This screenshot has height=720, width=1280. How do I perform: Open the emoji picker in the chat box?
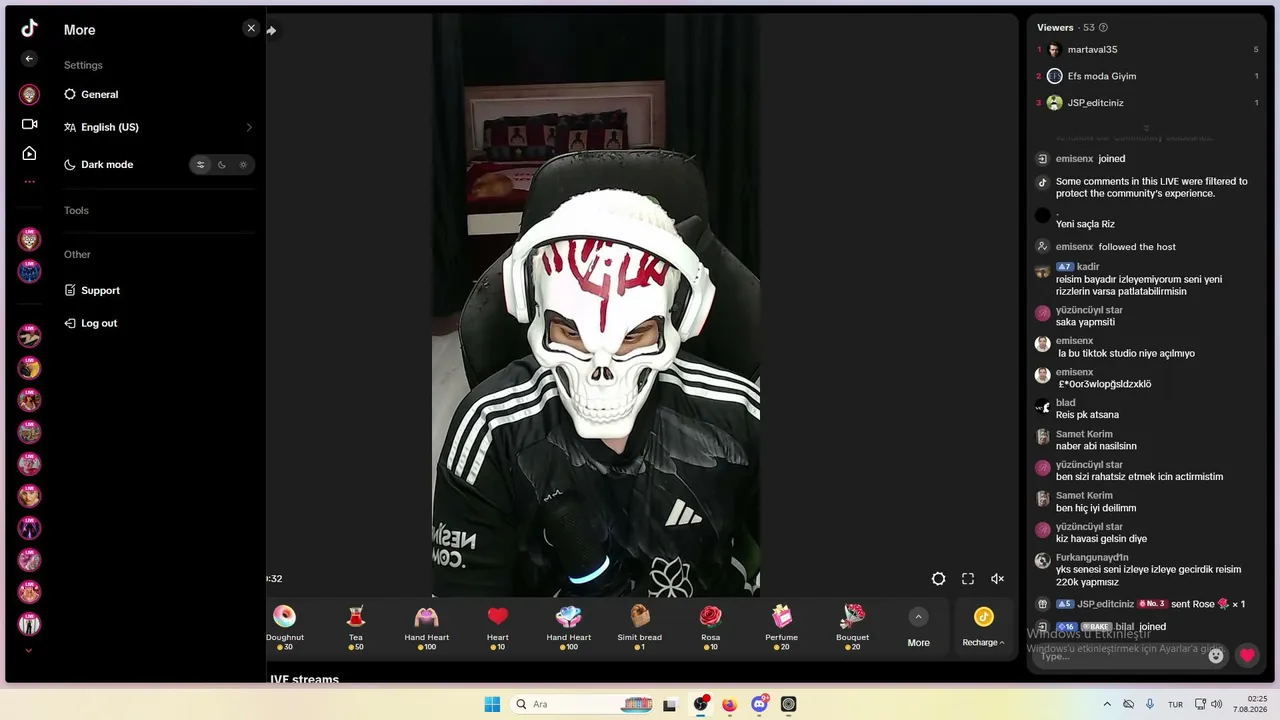[x=1216, y=656]
